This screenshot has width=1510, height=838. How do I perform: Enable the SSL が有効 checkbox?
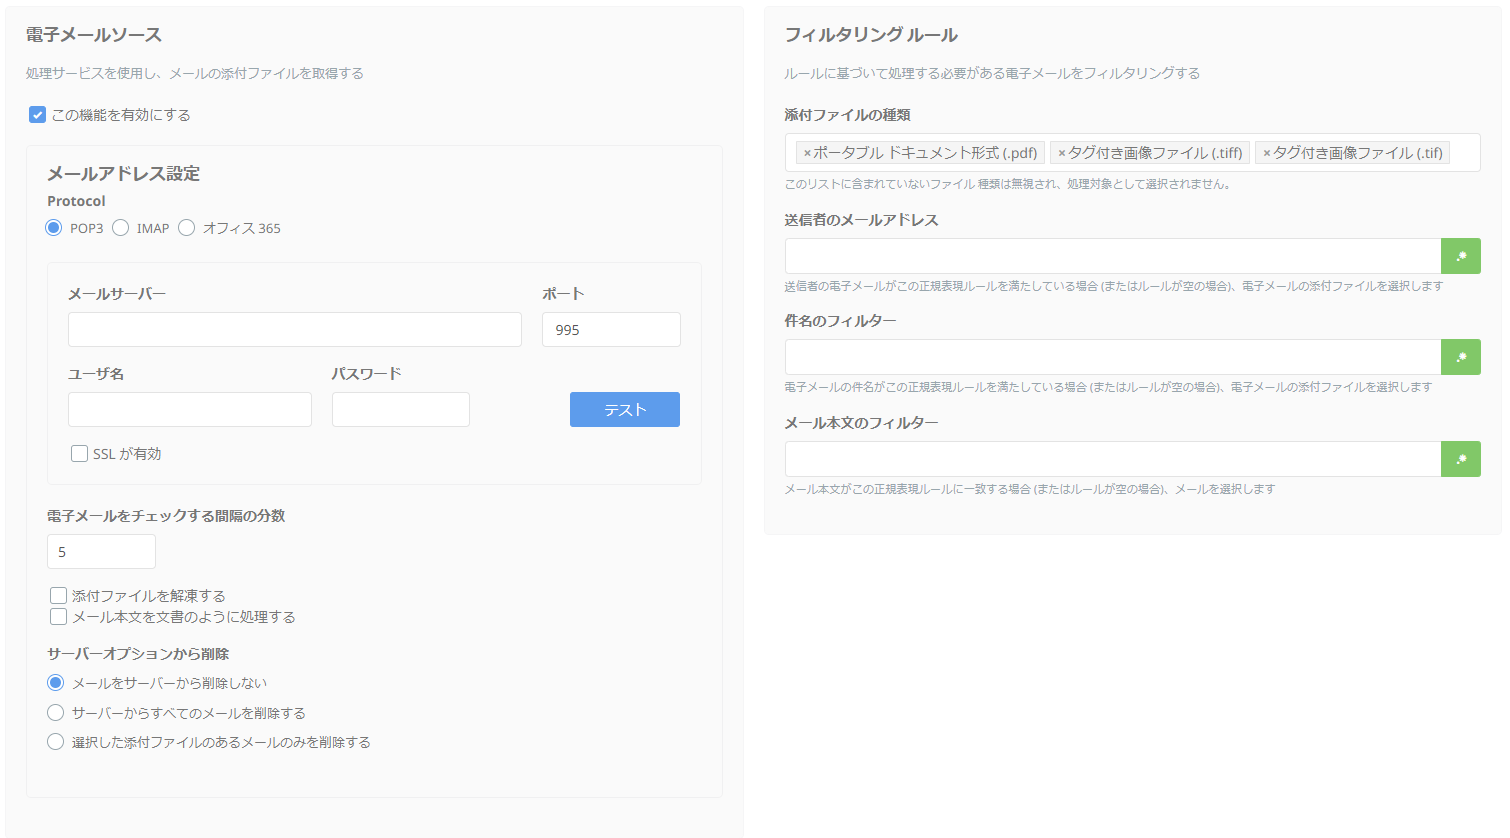(x=80, y=454)
